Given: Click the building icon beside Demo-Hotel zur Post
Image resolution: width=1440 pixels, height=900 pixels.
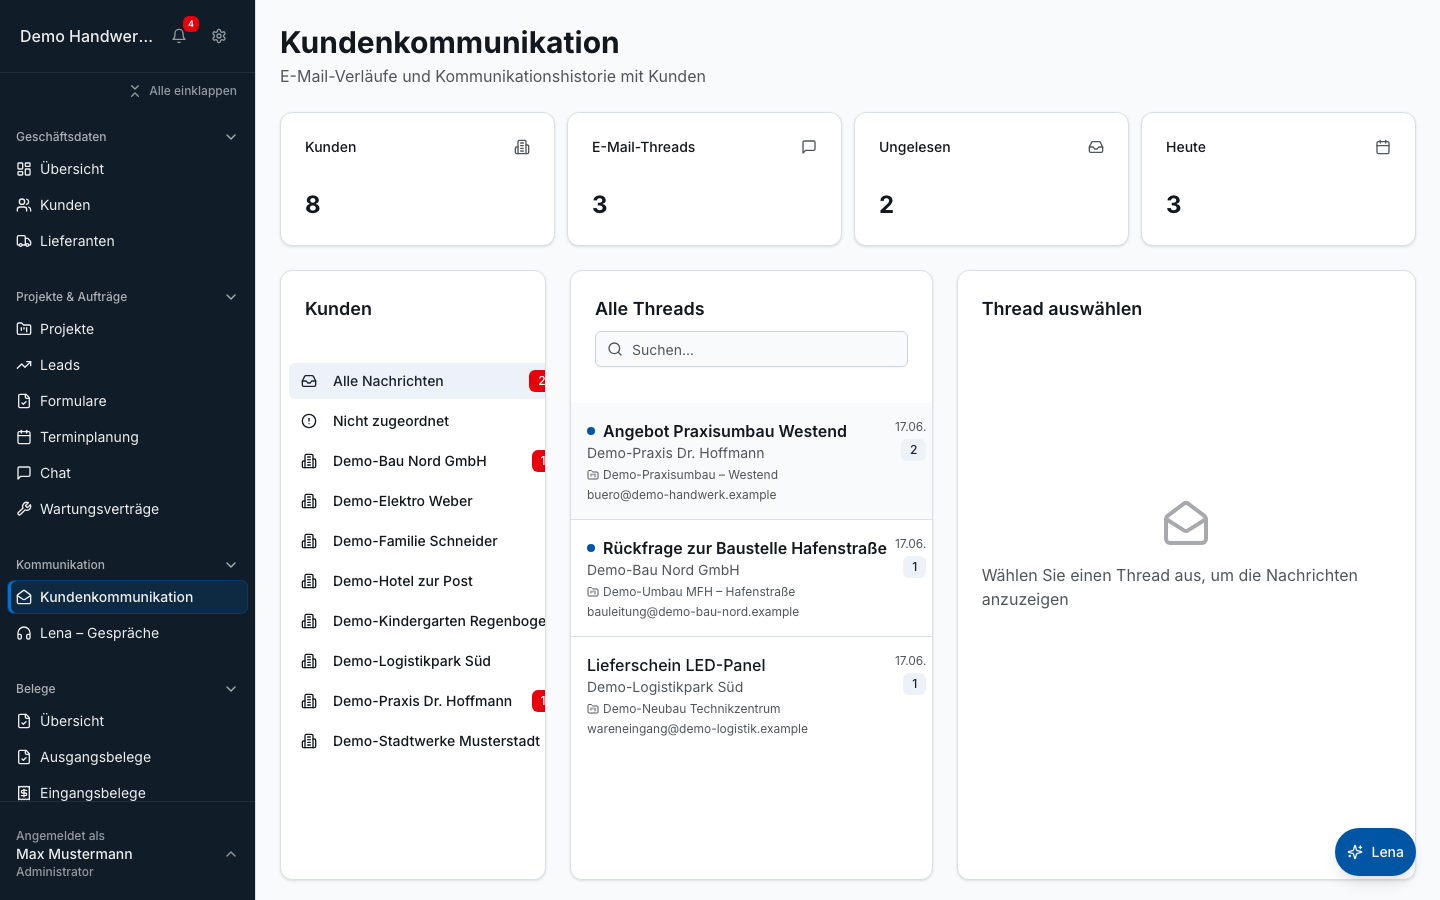Looking at the screenshot, I should coord(309,581).
